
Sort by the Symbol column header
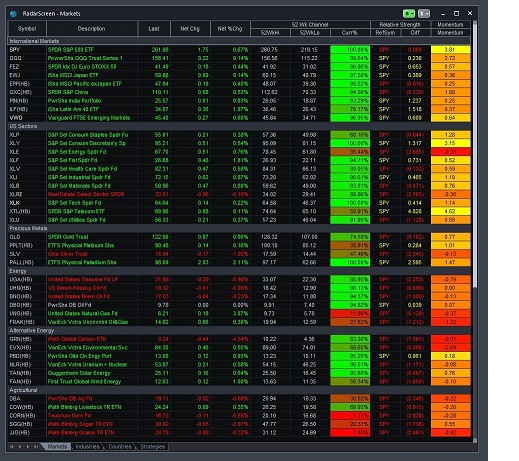point(27,29)
